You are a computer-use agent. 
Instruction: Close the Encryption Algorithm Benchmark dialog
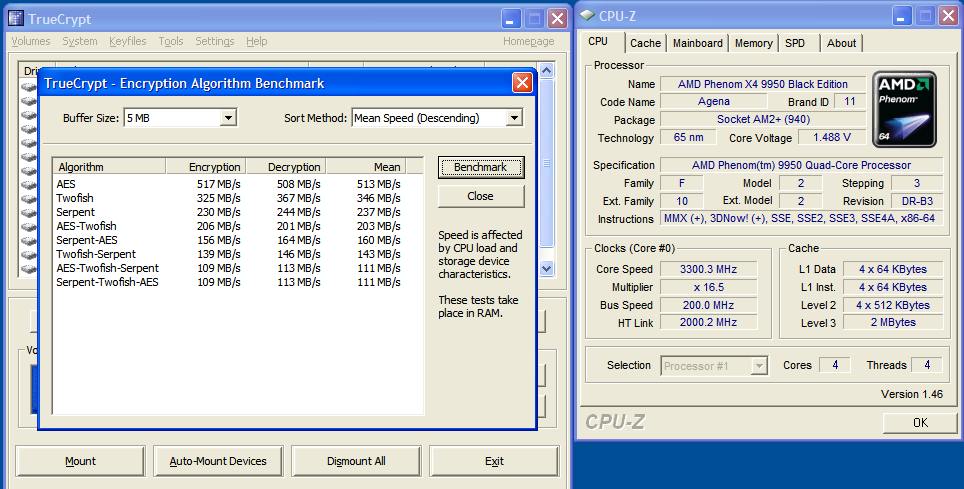522,82
